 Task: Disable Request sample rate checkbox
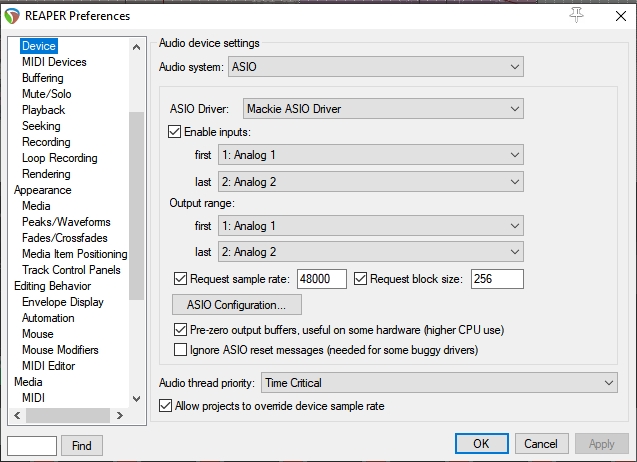pos(181,279)
